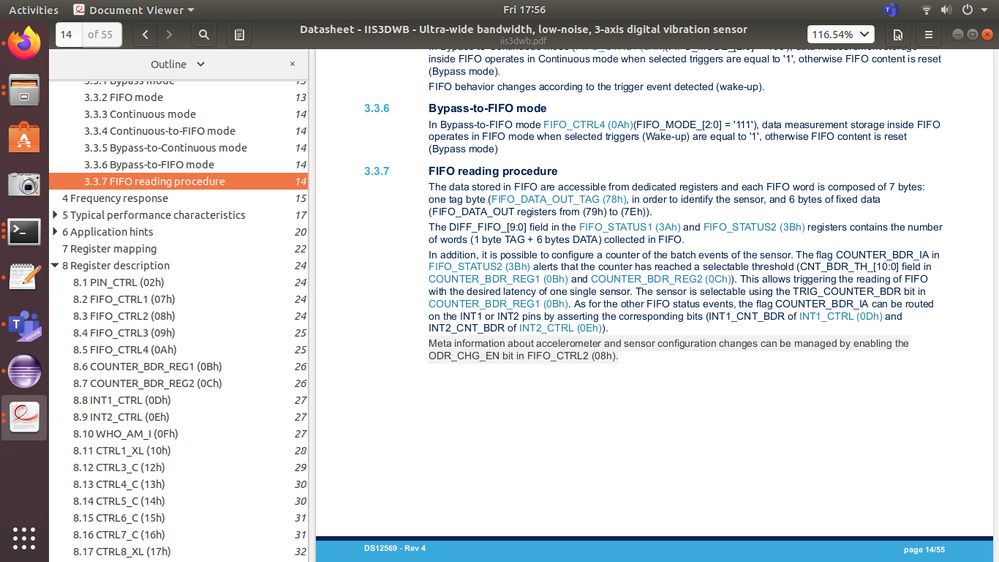Launch Eclipse from the dock
This screenshot has height=562, width=999.
click(x=24, y=371)
